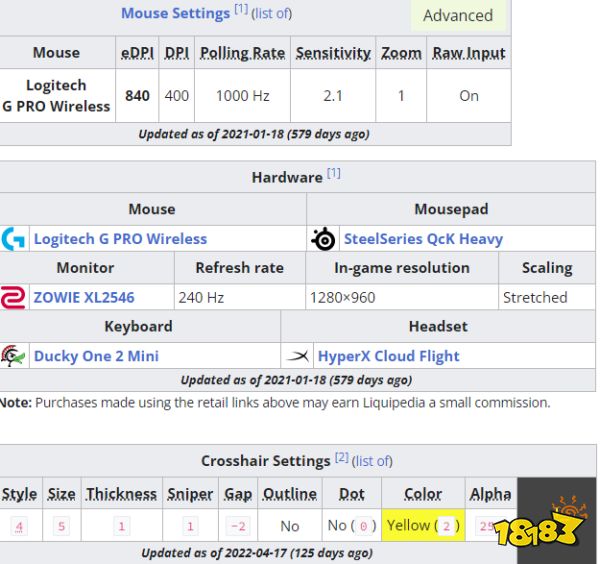Open the Ducky One 2 Mini link
The height and width of the screenshot is (564, 600).
(96, 356)
